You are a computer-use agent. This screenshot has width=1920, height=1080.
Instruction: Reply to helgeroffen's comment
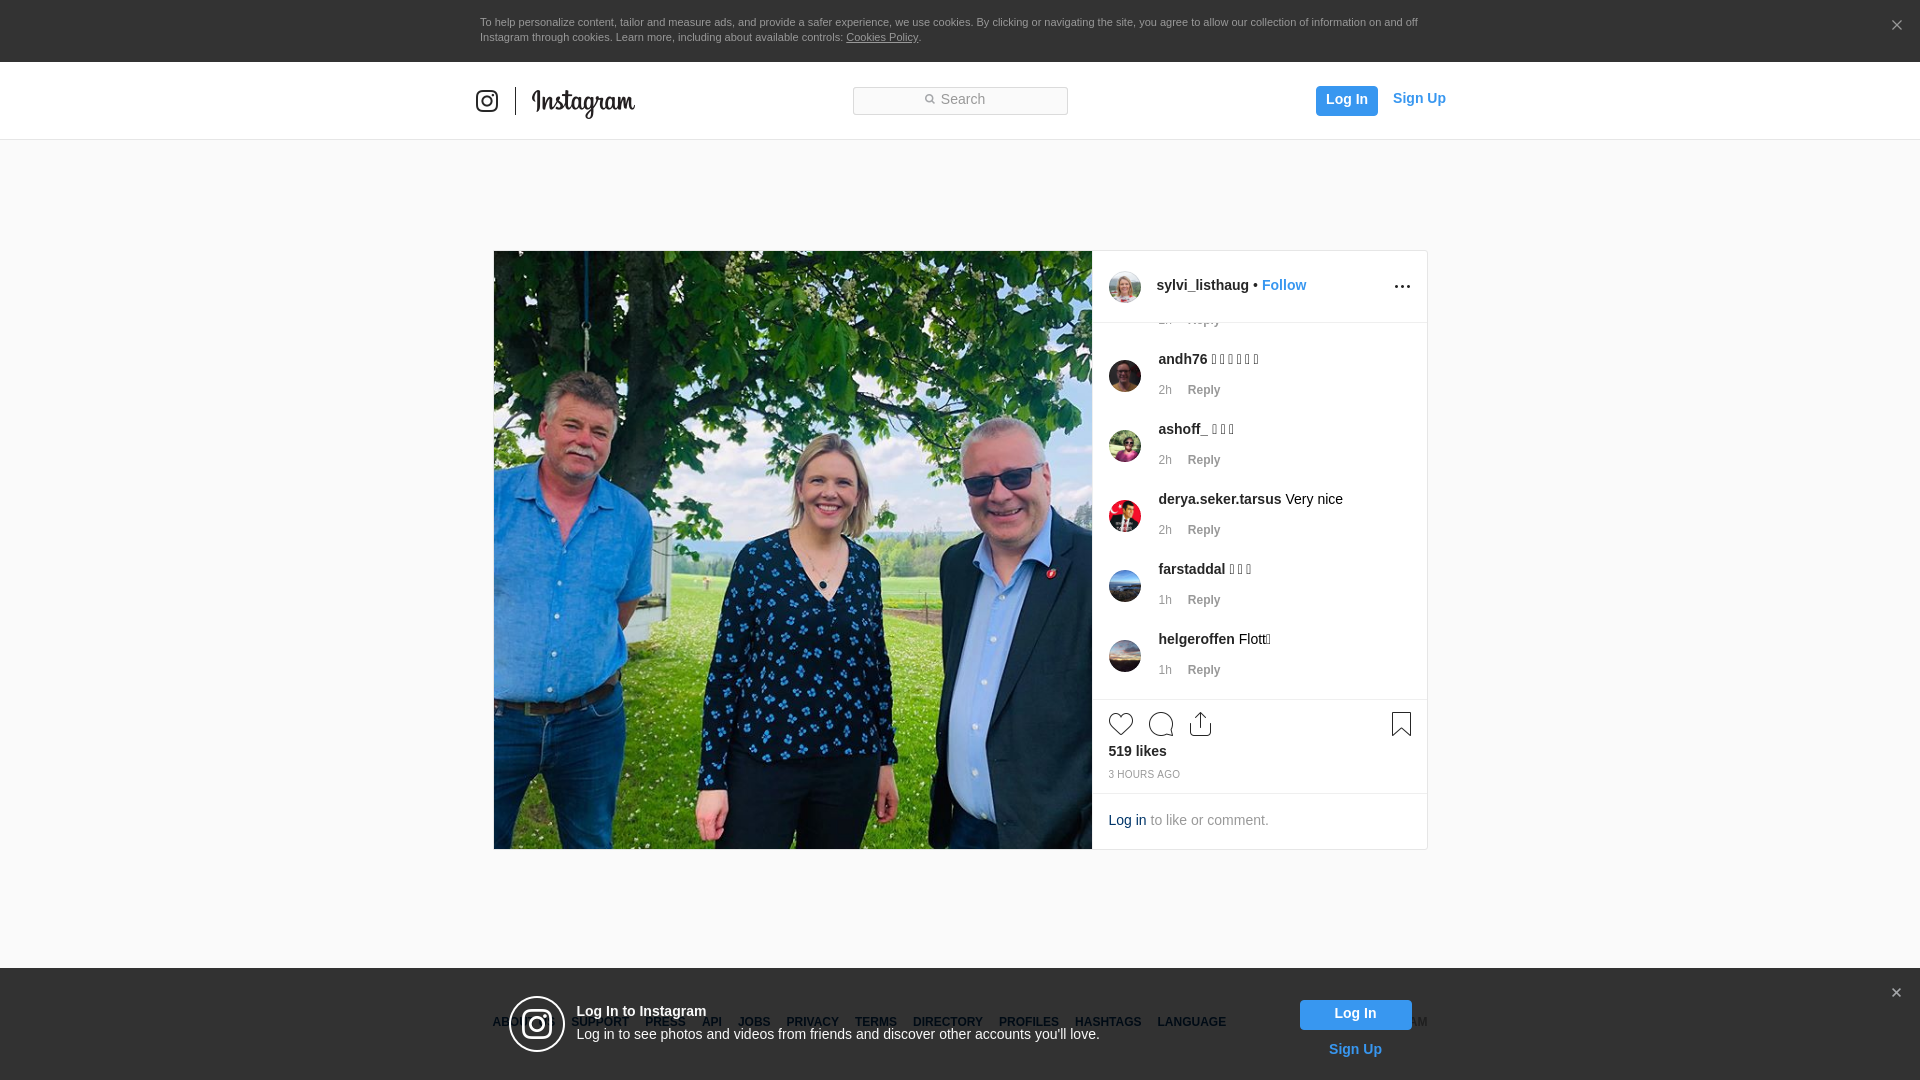tap(1204, 670)
